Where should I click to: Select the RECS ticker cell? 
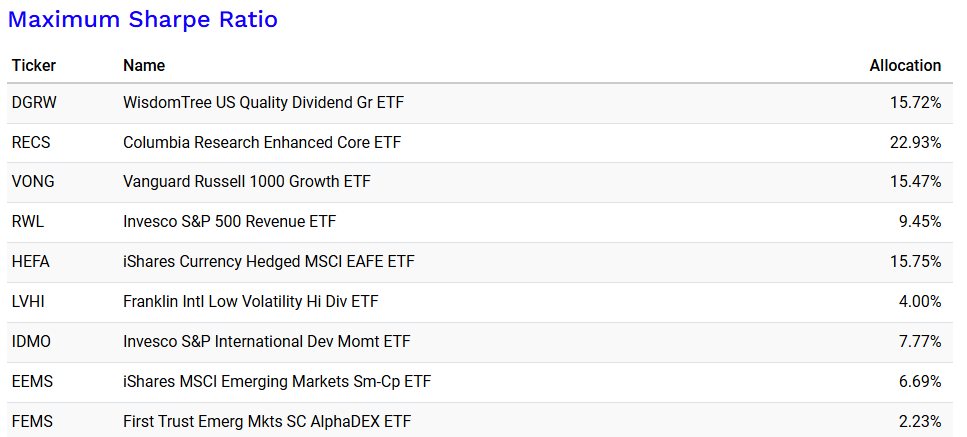[31, 143]
